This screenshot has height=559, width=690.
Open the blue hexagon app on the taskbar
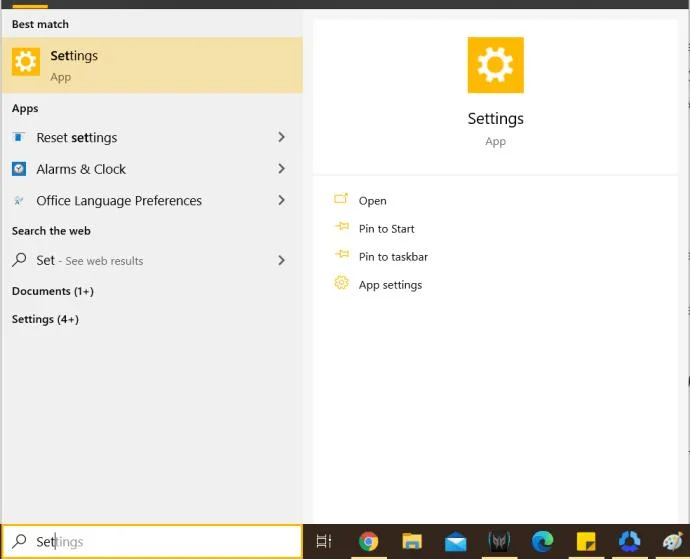[x=630, y=541]
